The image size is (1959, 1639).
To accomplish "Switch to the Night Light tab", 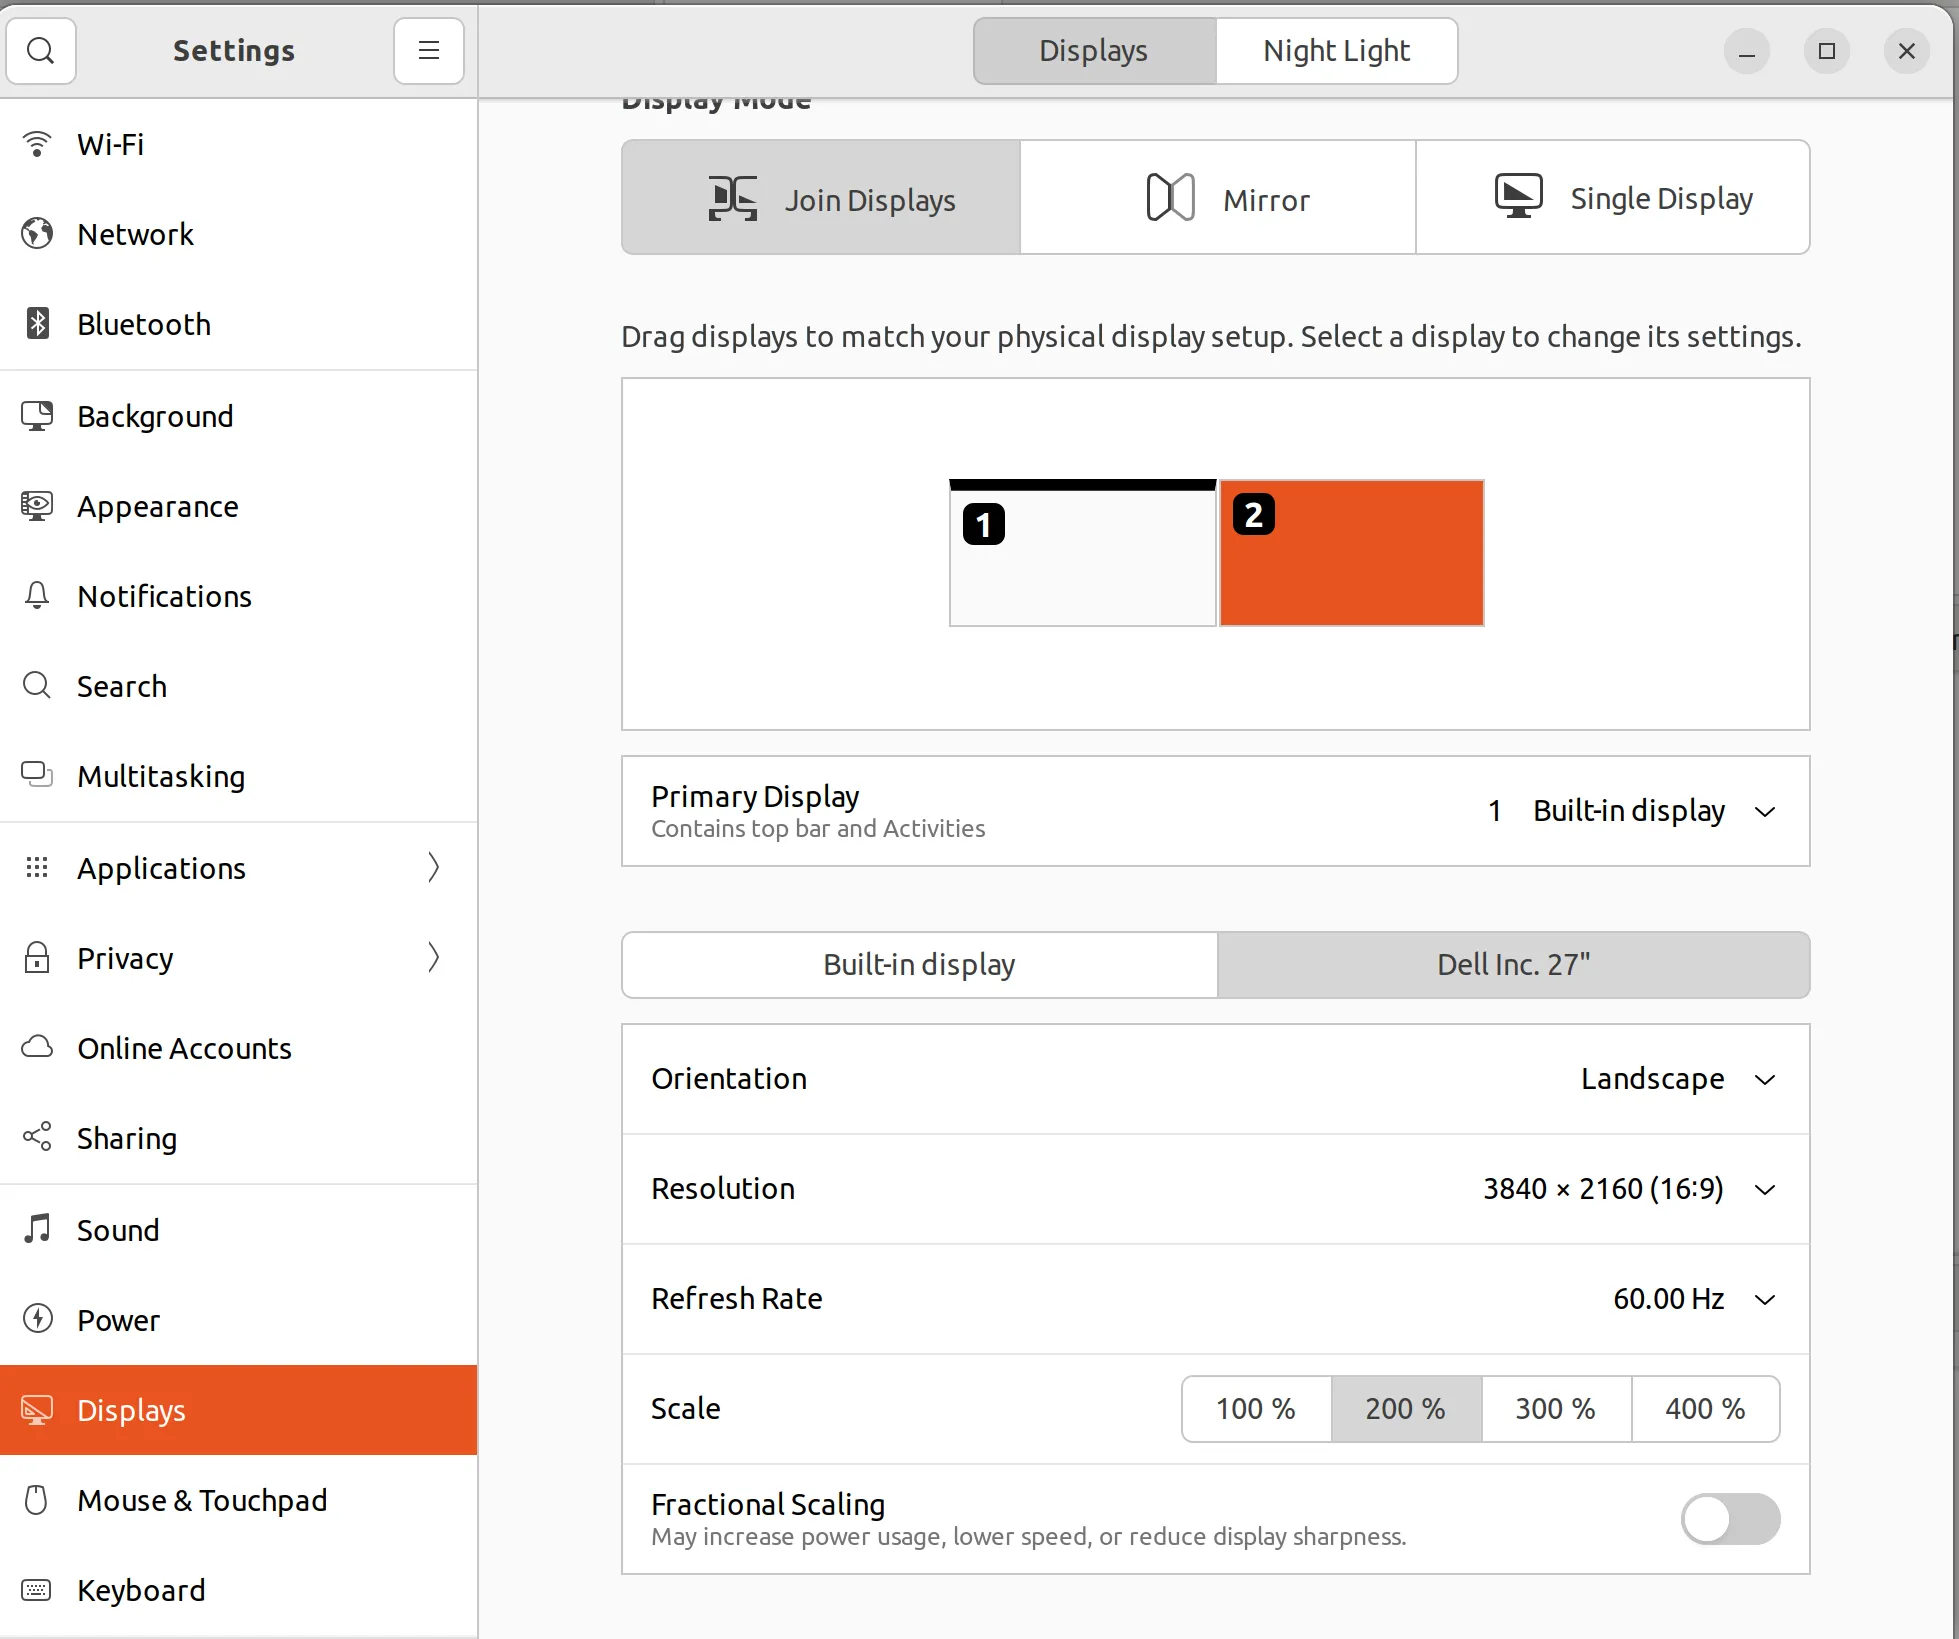I will pyautogui.click(x=1336, y=50).
